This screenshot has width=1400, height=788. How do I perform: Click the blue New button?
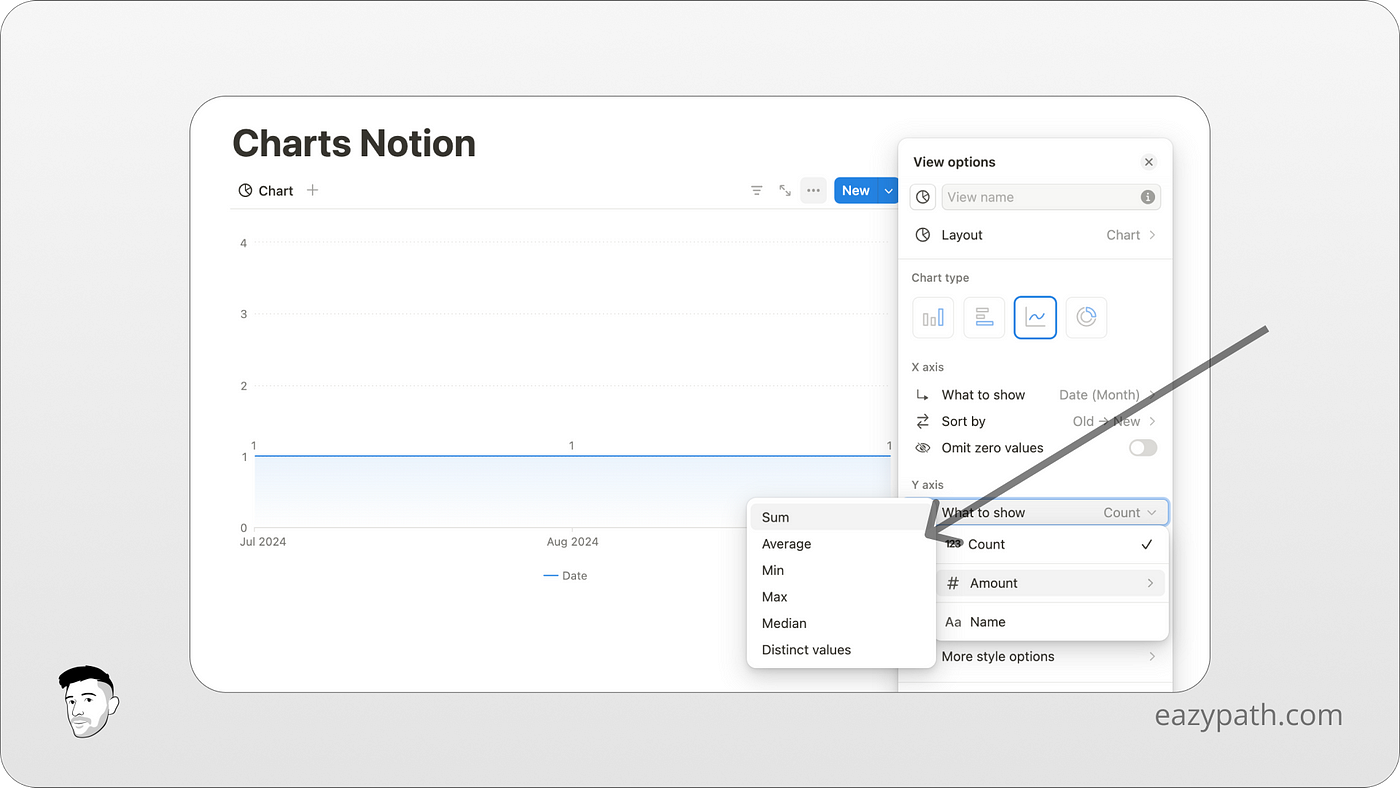click(x=855, y=190)
